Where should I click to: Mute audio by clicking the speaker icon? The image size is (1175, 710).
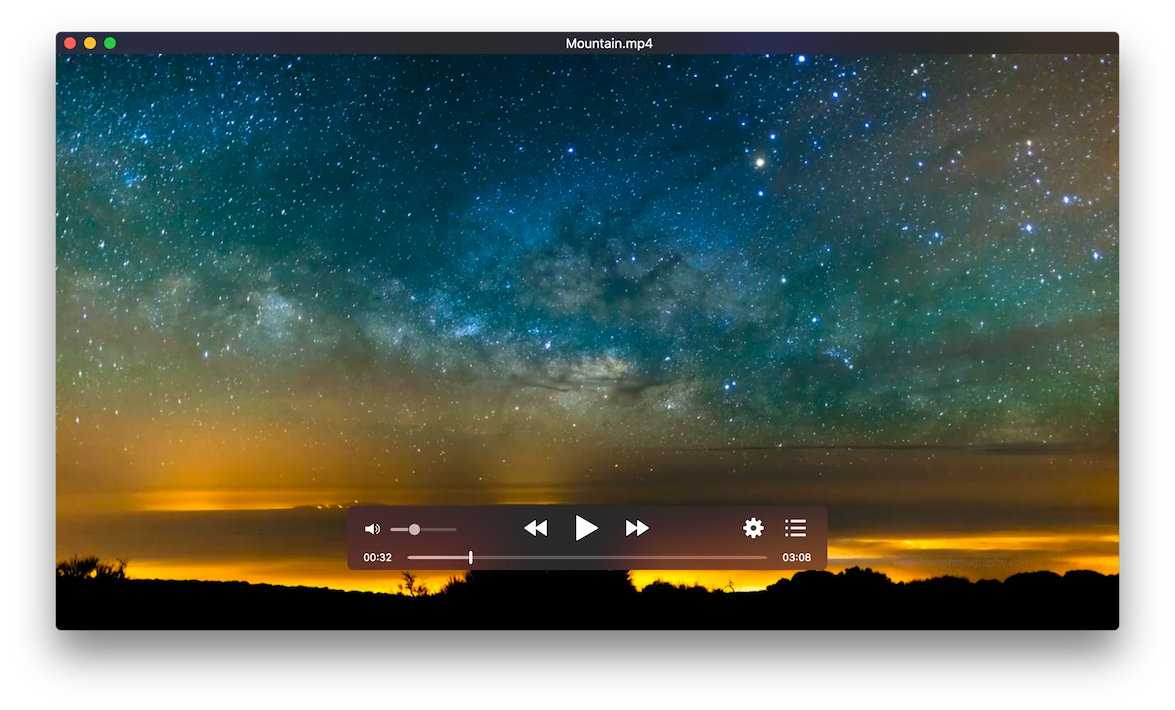pos(373,528)
